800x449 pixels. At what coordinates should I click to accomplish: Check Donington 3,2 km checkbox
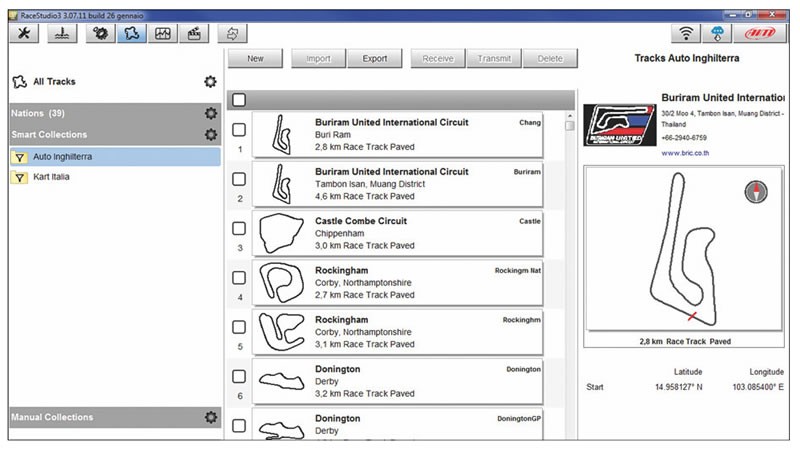239,377
